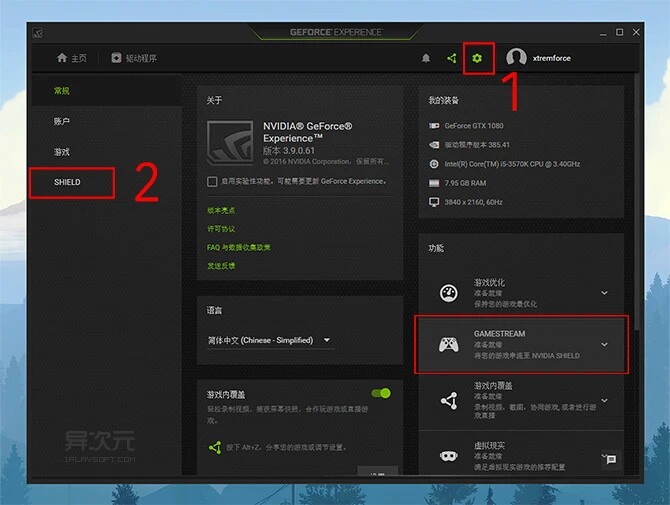Select 游戏 in the settings sidebar

107,152
